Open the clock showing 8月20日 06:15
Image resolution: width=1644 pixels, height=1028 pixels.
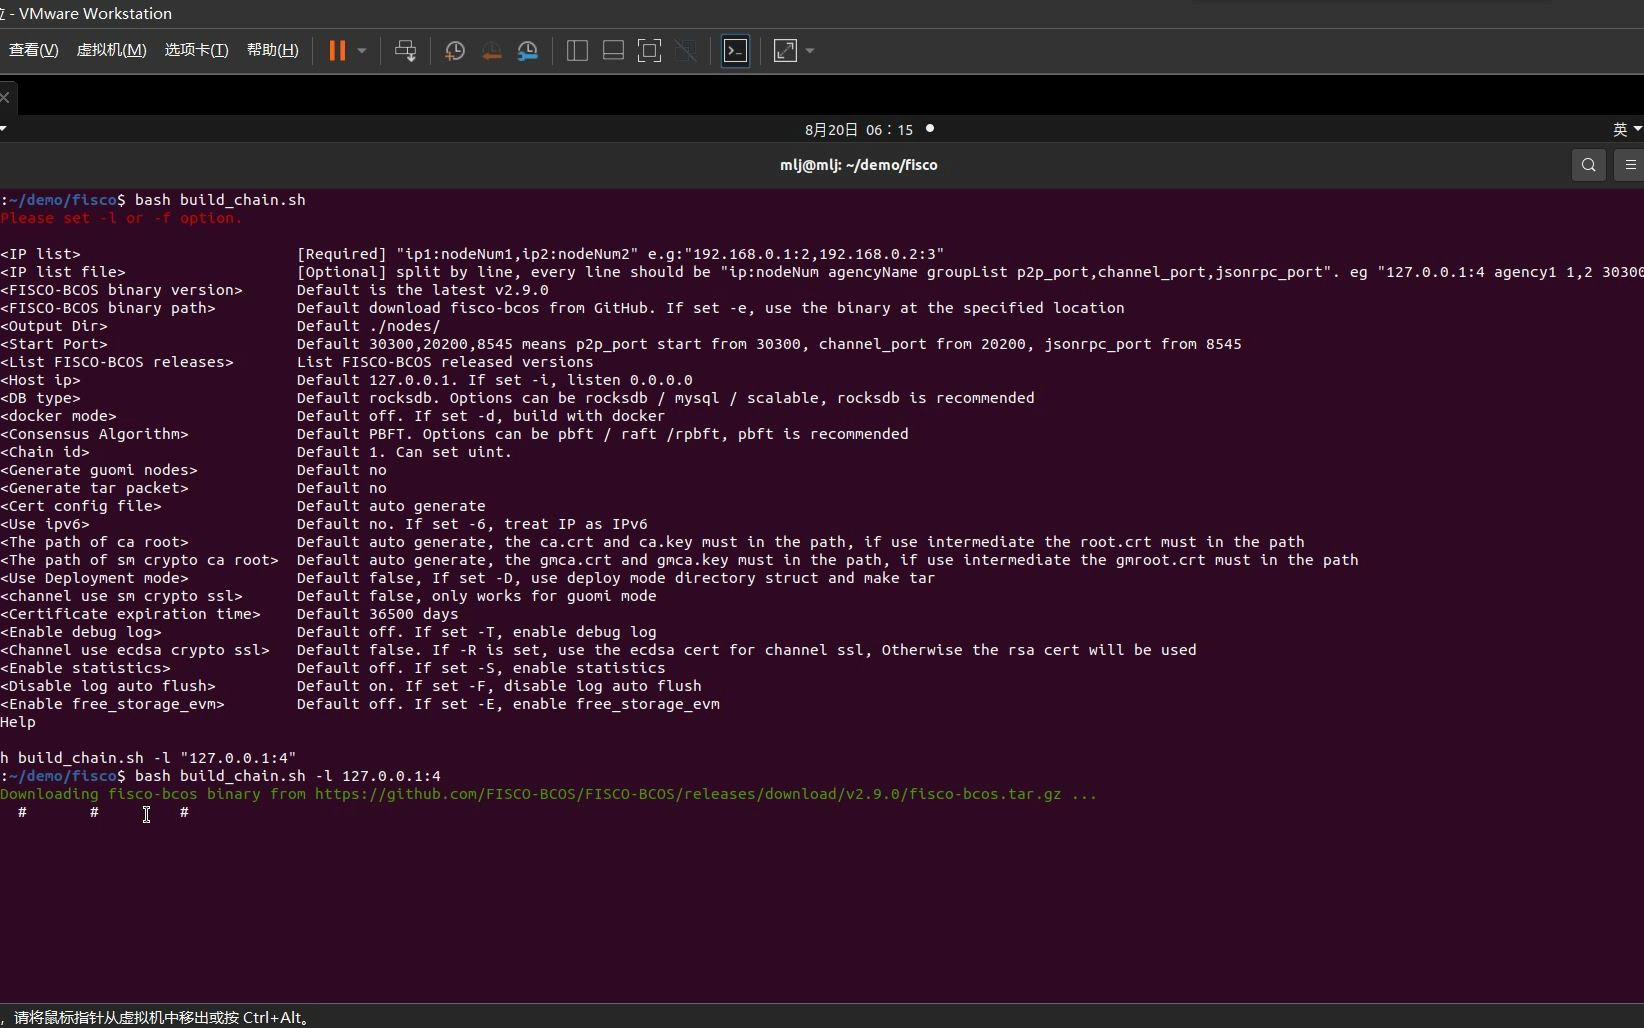click(859, 129)
